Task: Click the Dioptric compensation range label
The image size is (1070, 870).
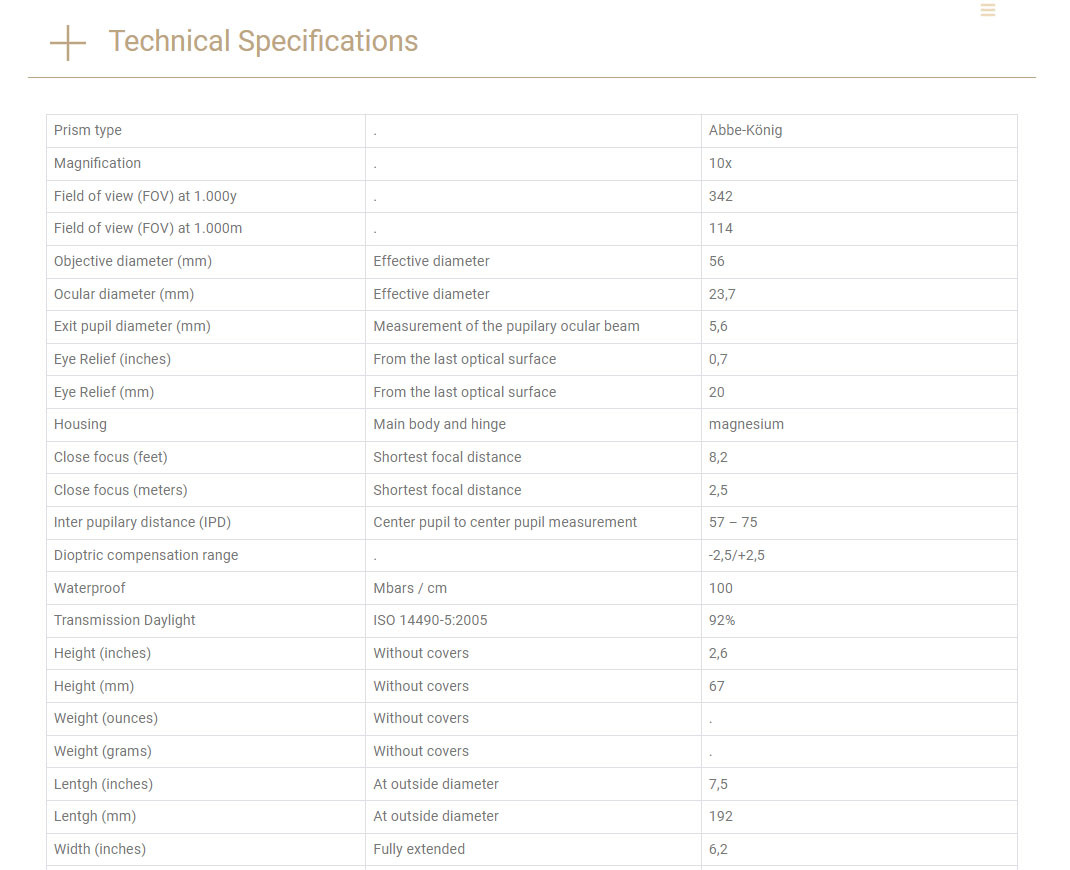Action: tap(146, 555)
